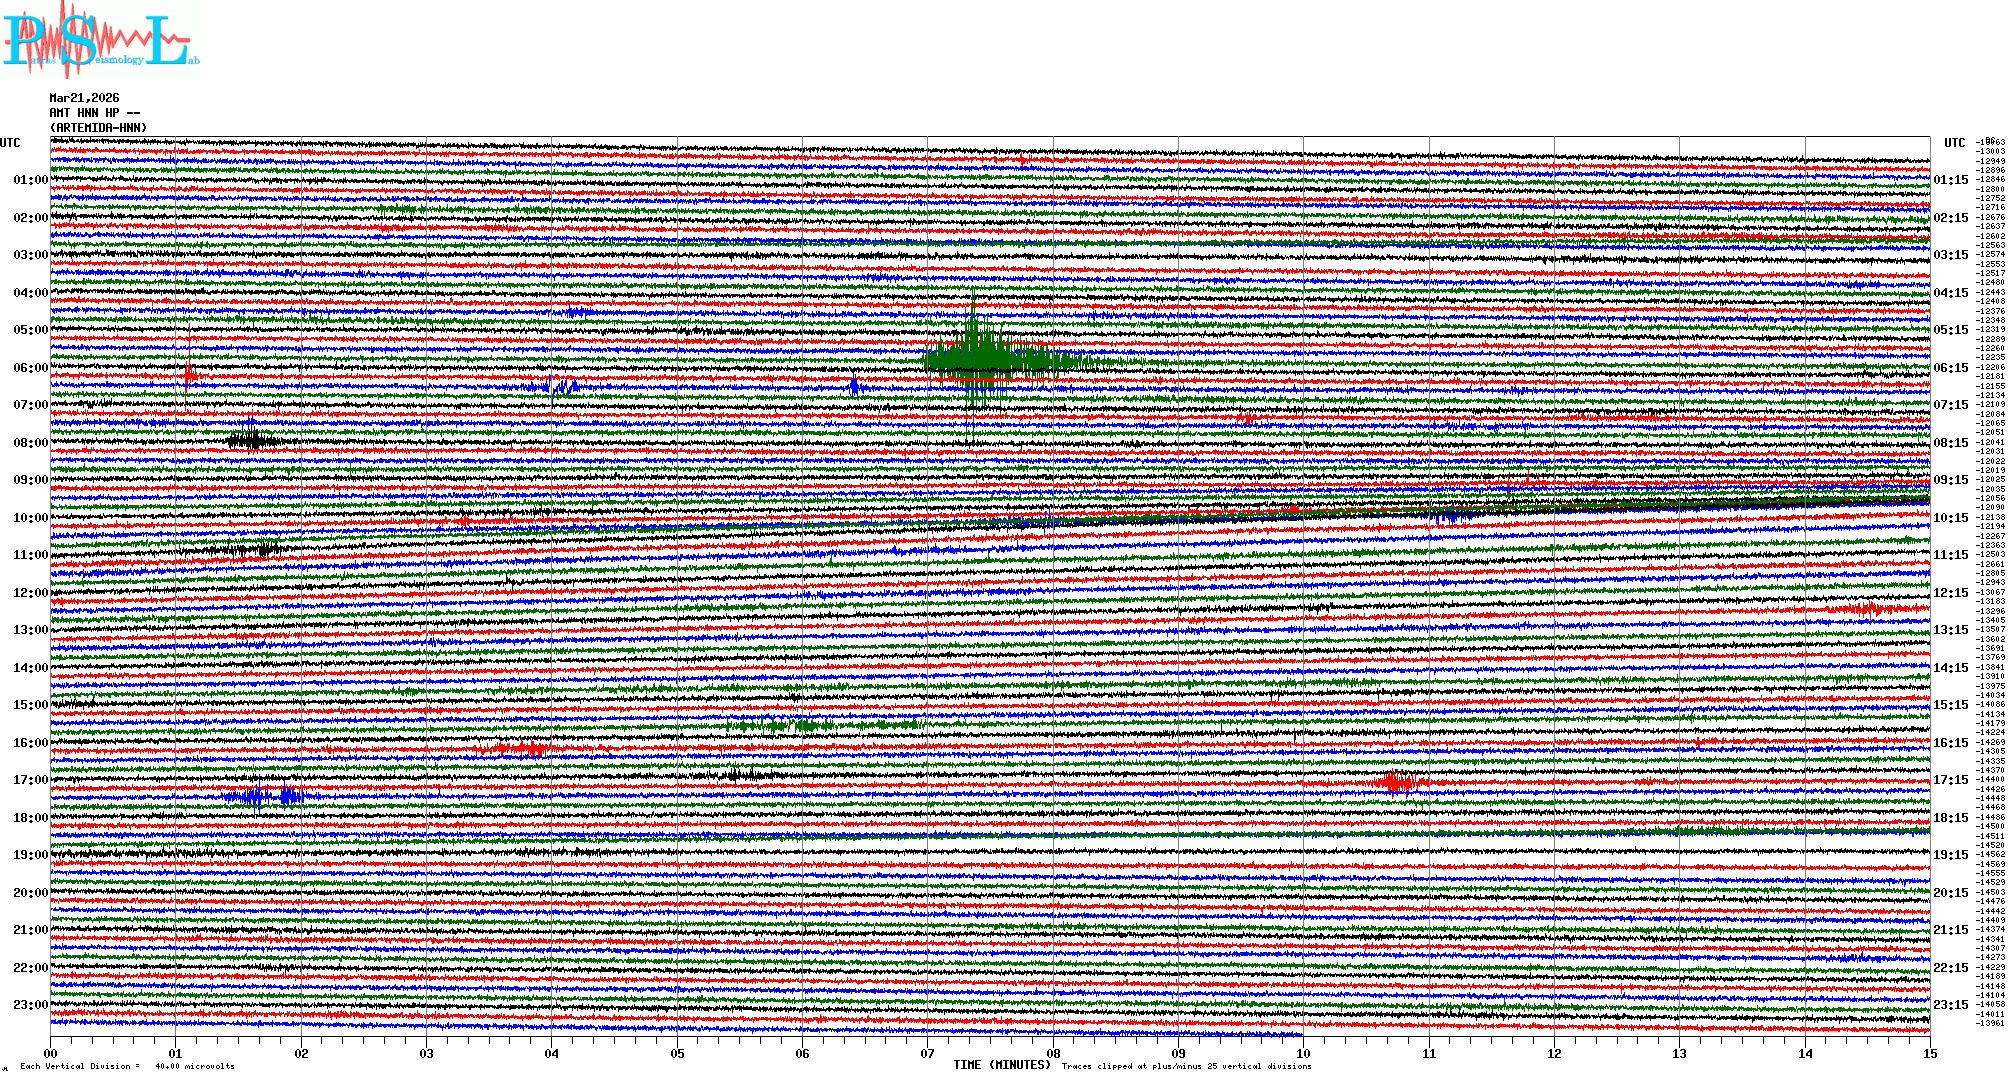Click the TIME (MINUTES) axis title

pos(1001,1065)
